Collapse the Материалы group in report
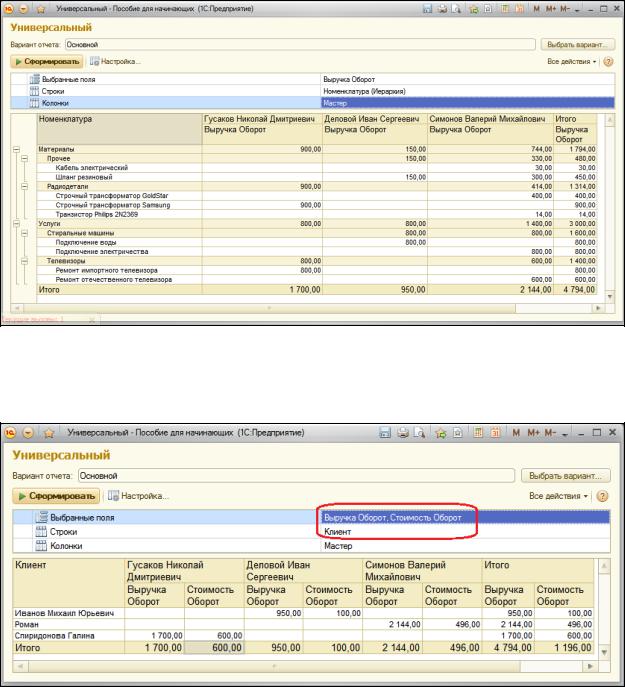The image size is (625, 687). [16, 149]
